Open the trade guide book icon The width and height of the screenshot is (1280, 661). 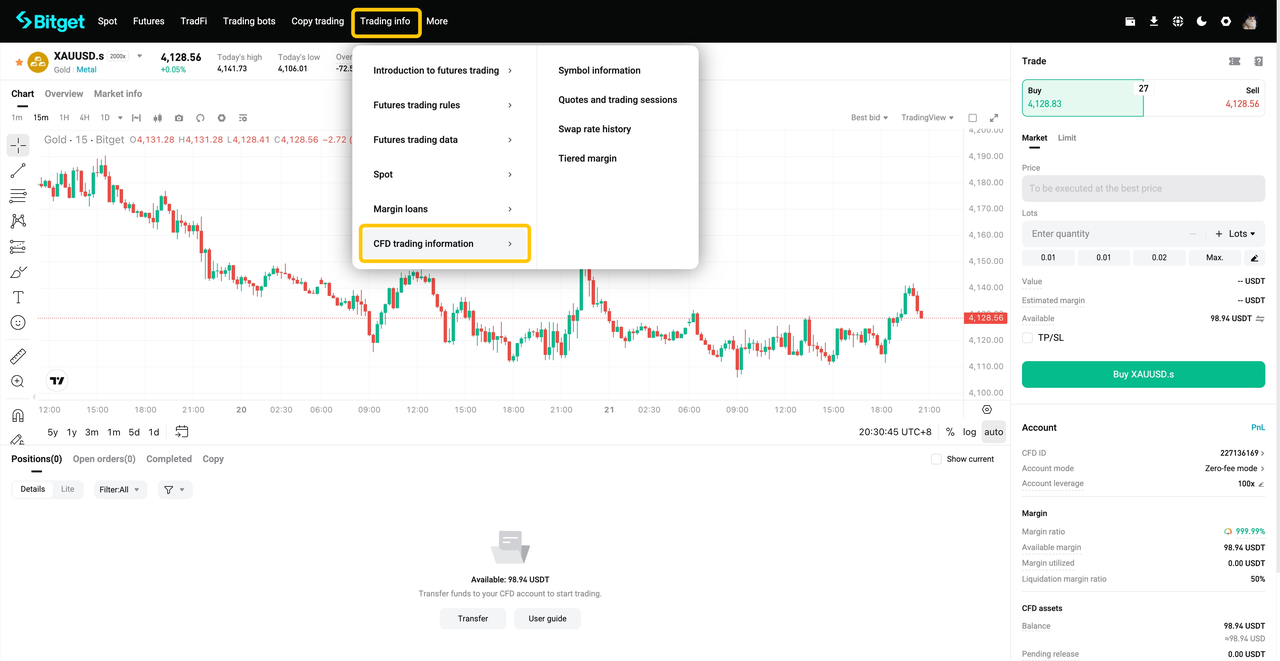pos(1259,61)
